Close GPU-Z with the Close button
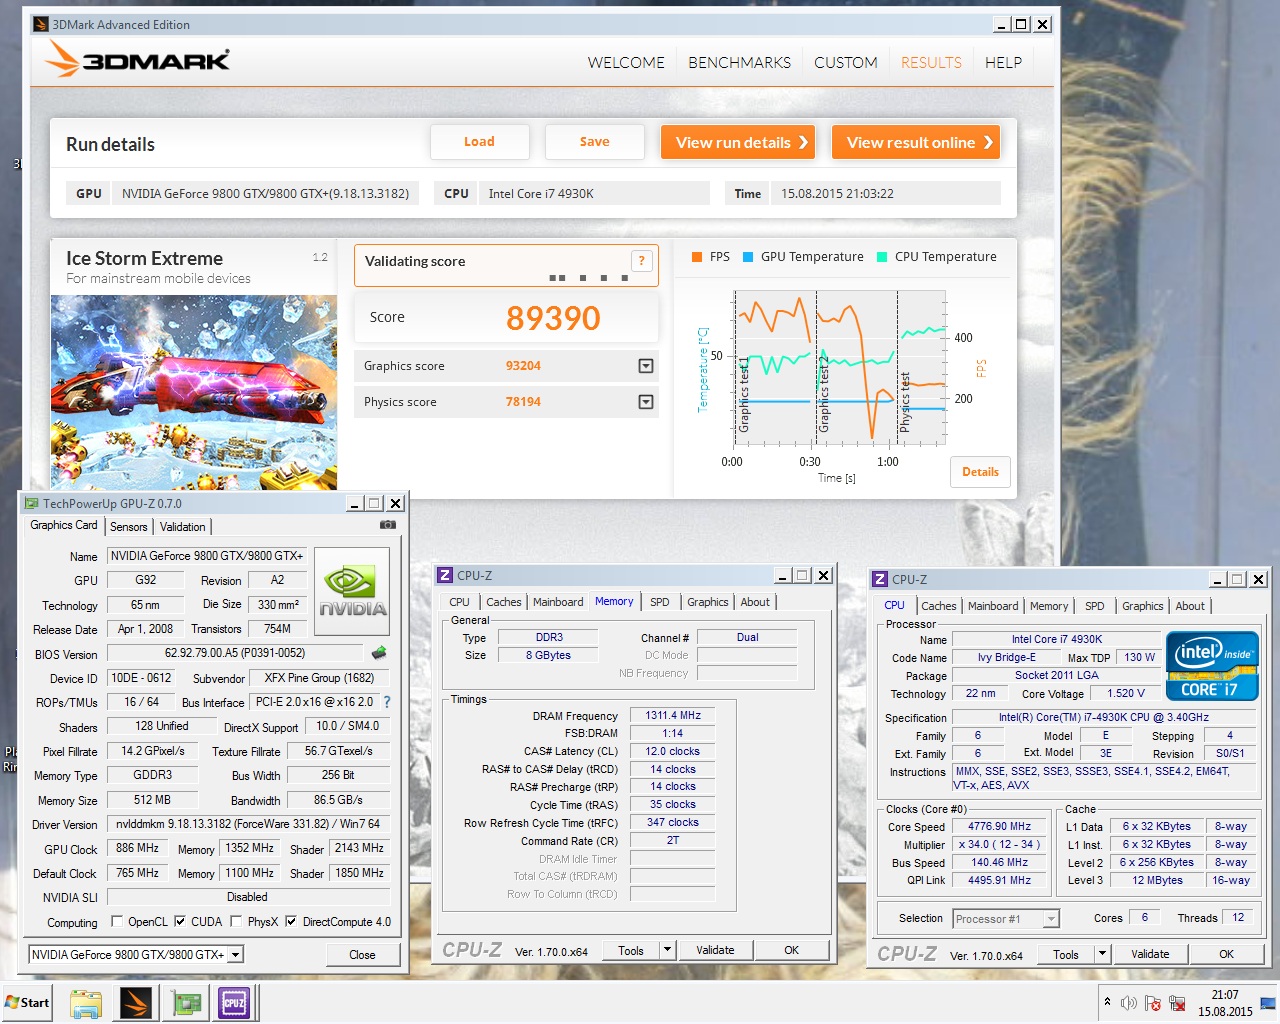Image resolution: width=1280 pixels, height=1024 pixels. (x=362, y=955)
